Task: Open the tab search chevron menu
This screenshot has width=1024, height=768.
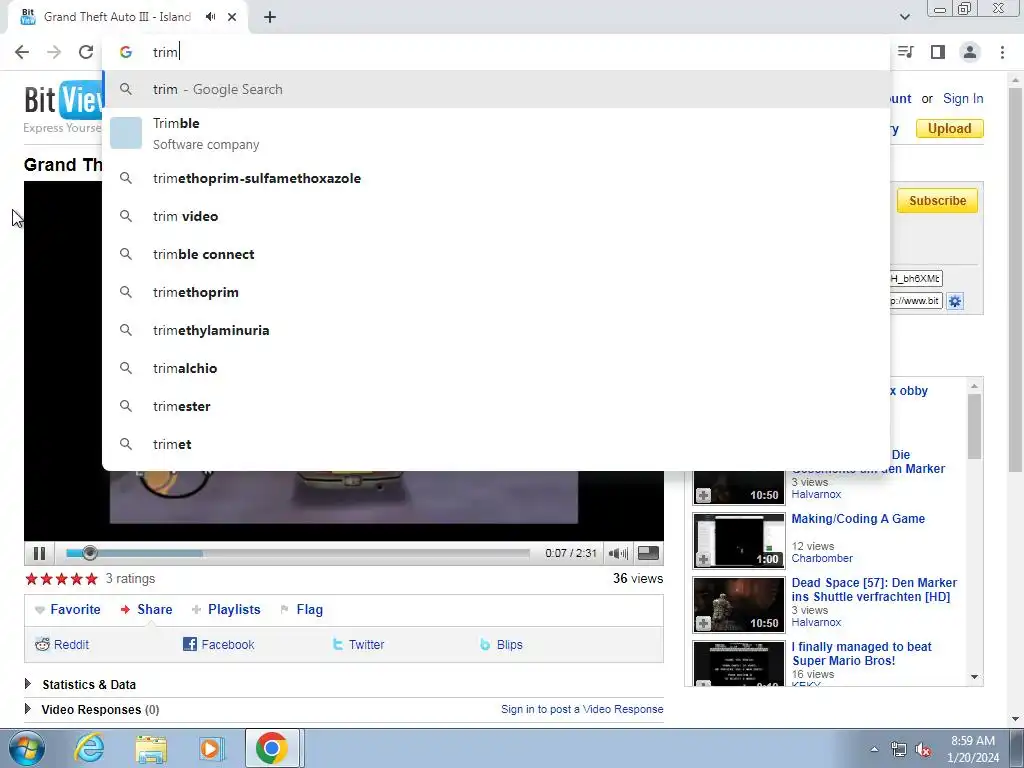Action: pos(904,17)
